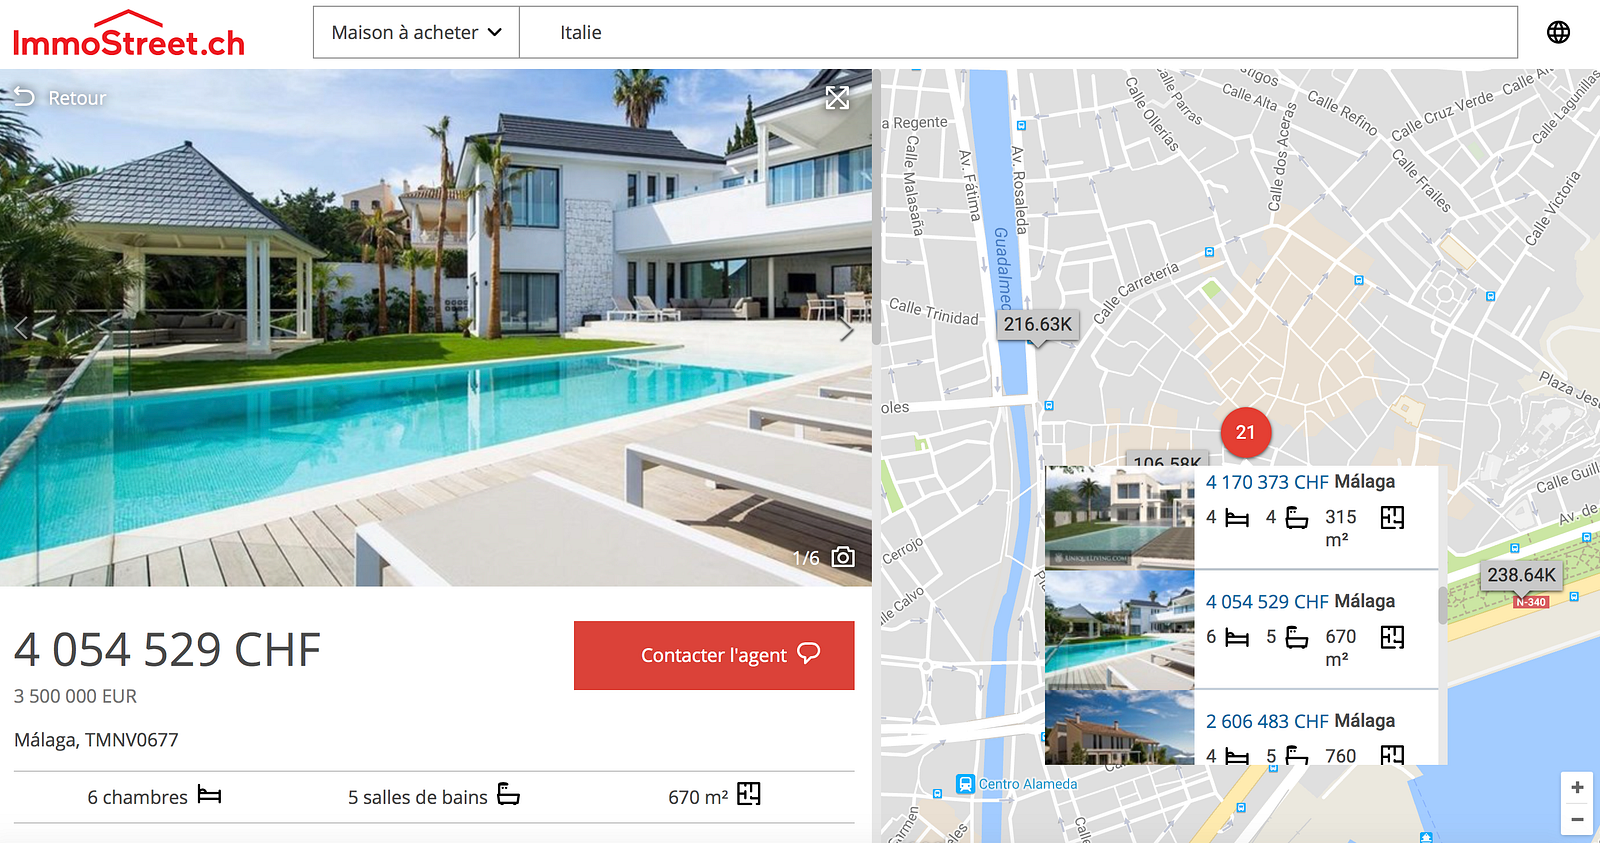Open the 2 606 483 CHF listing thumbnail

coord(1120,728)
